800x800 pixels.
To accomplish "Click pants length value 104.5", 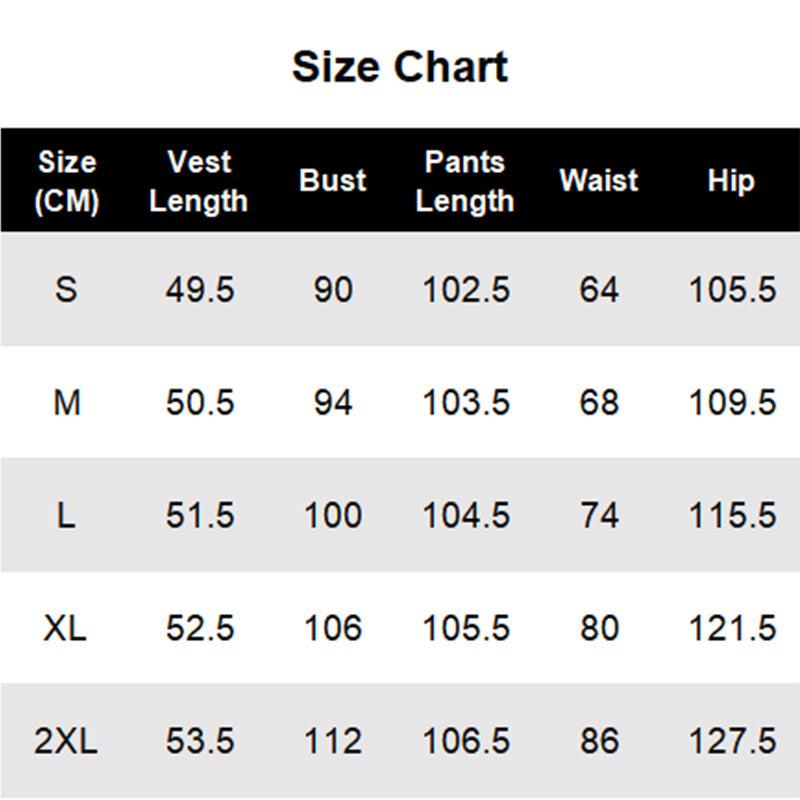I will (466, 515).
